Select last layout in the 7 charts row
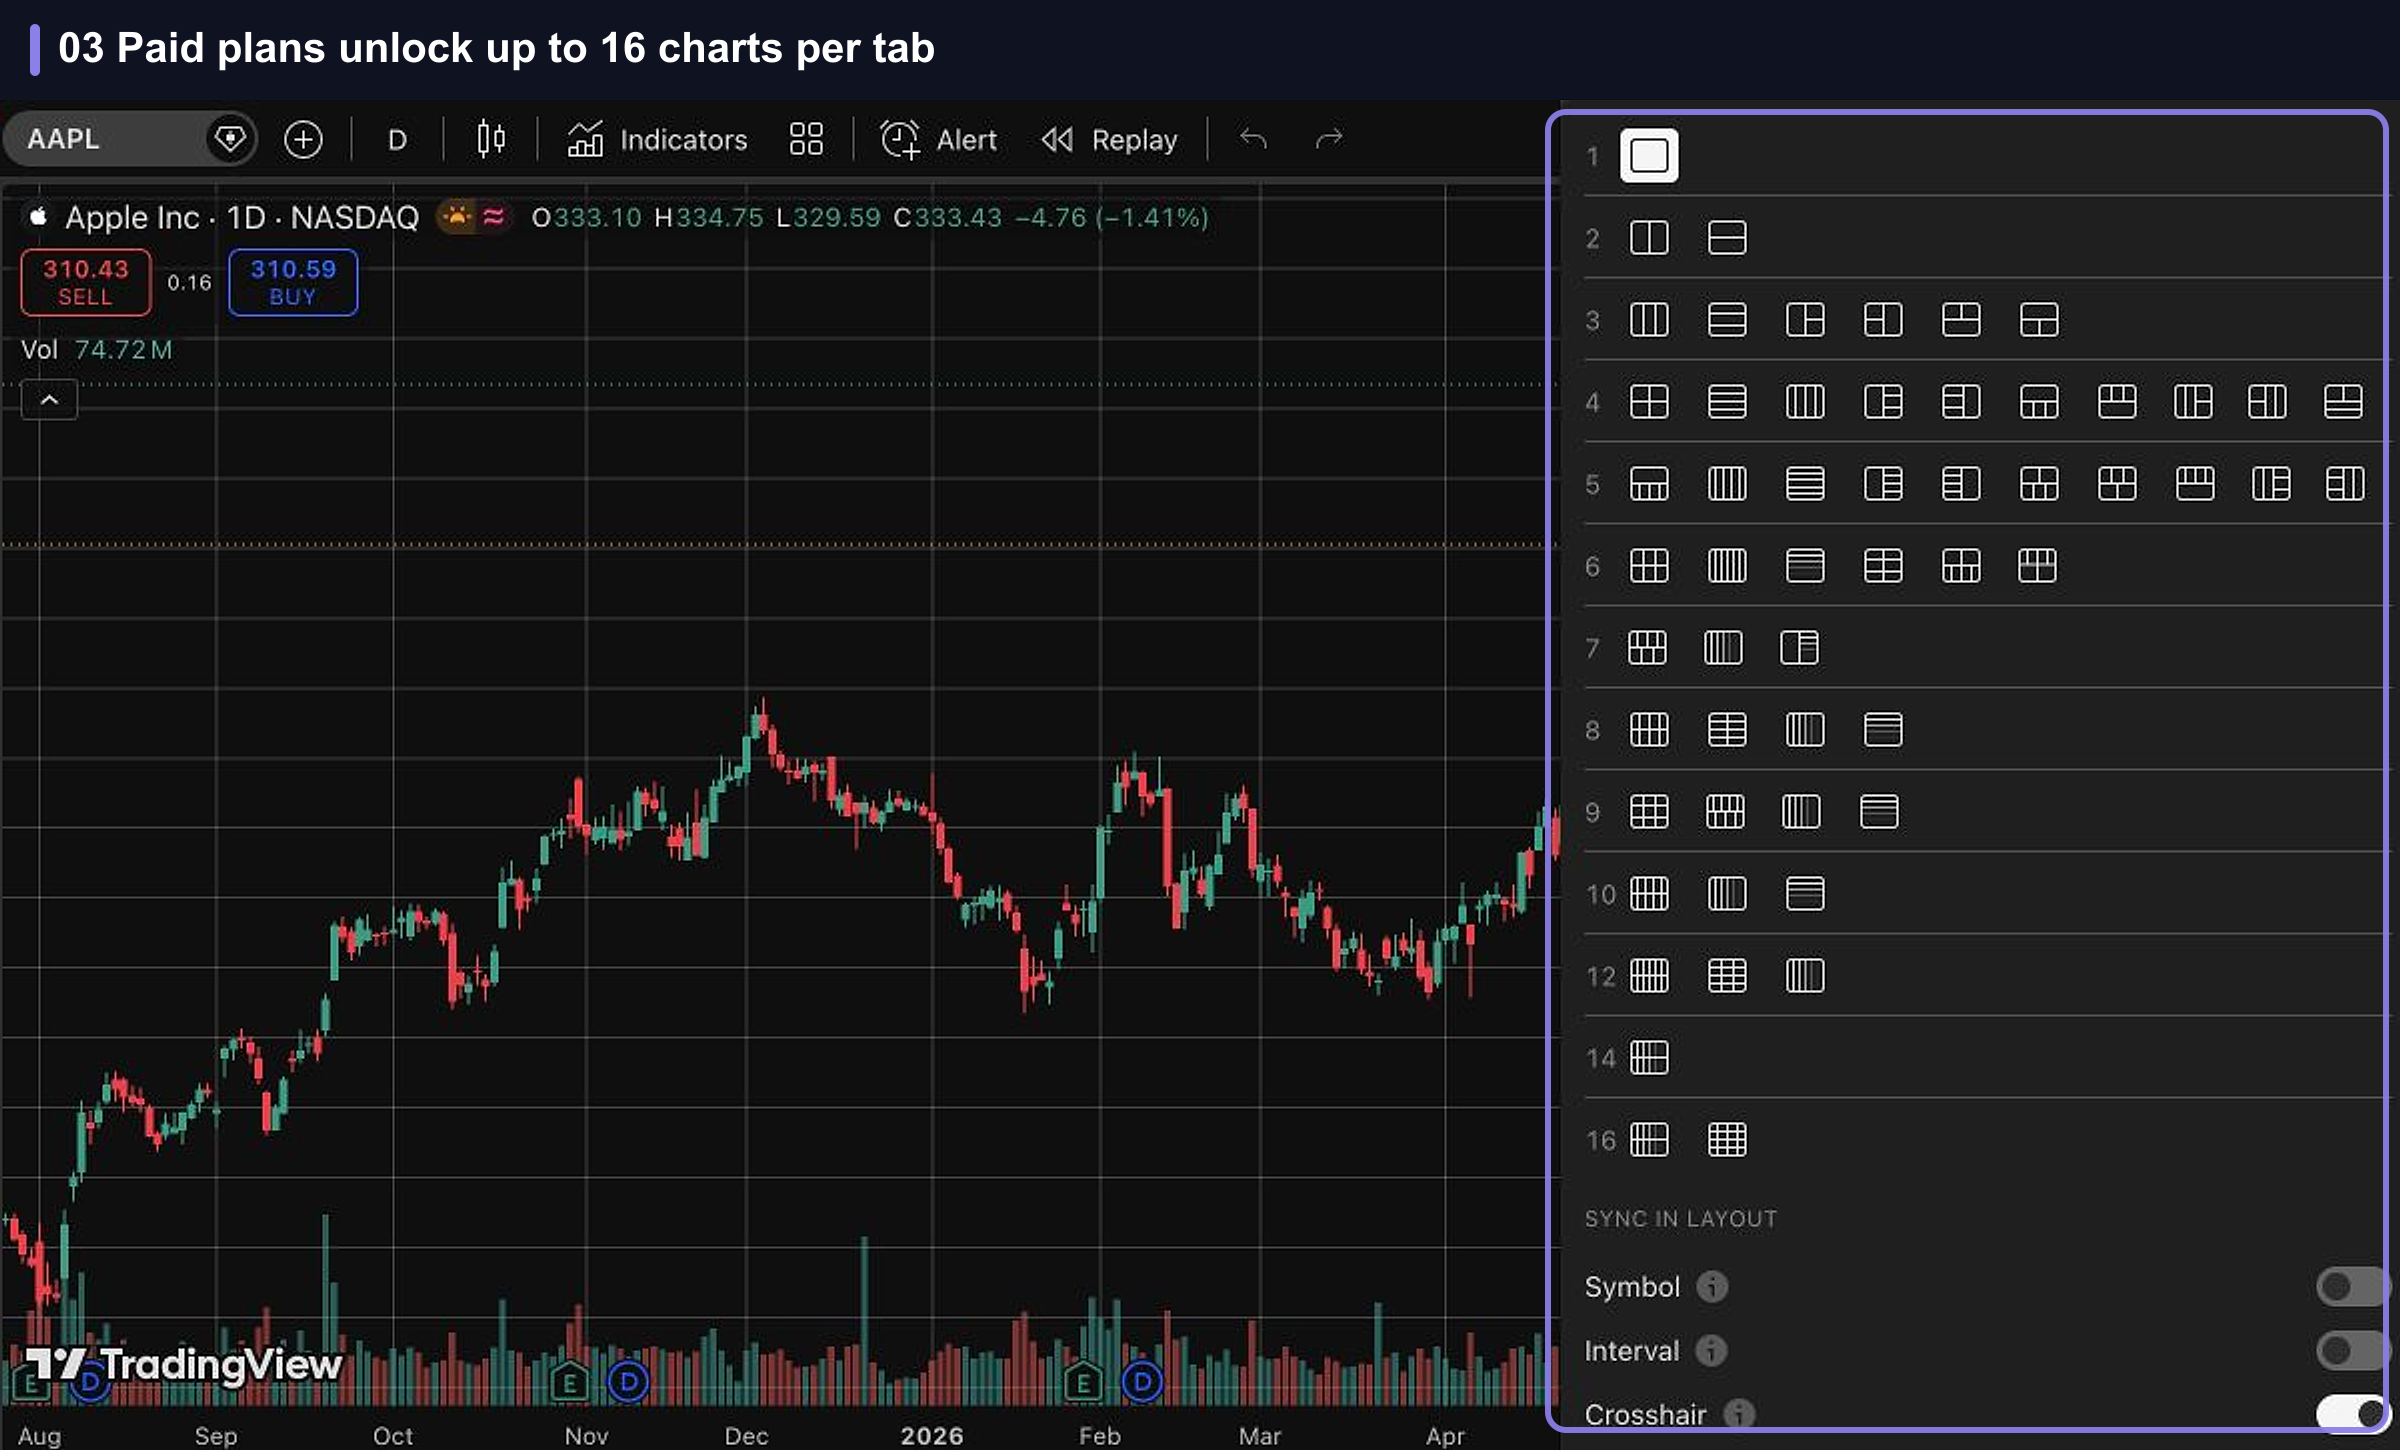The height and width of the screenshot is (1450, 2400). click(x=1799, y=648)
